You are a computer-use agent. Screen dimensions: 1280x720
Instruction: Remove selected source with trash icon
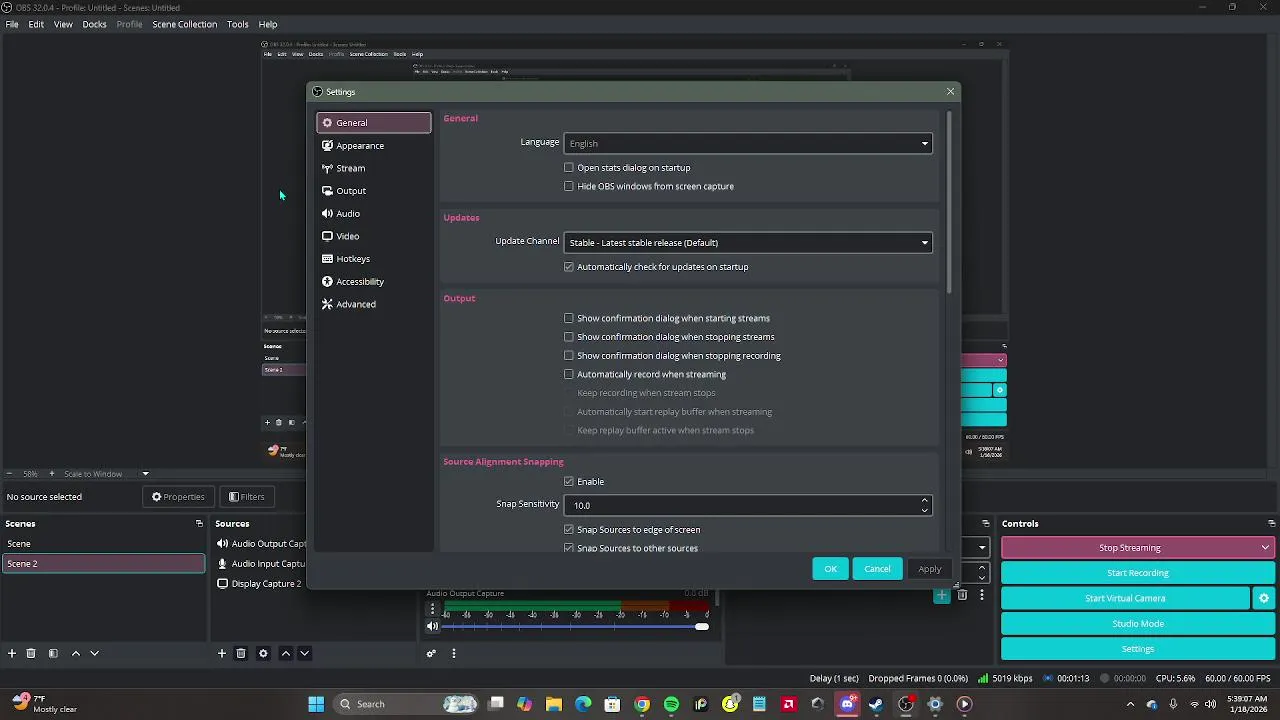tap(241, 653)
